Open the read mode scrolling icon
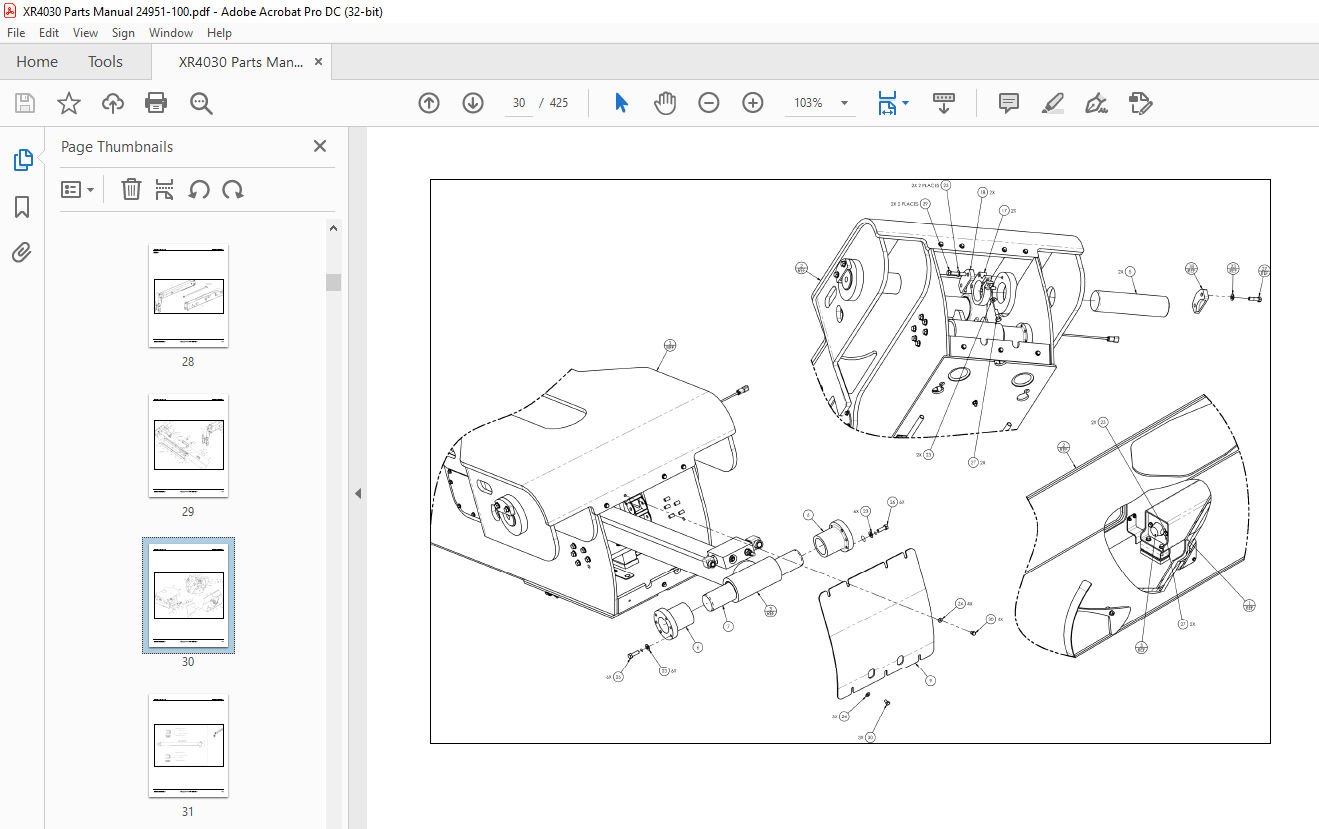The width and height of the screenshot is (1319, 829). coord(944,103)
